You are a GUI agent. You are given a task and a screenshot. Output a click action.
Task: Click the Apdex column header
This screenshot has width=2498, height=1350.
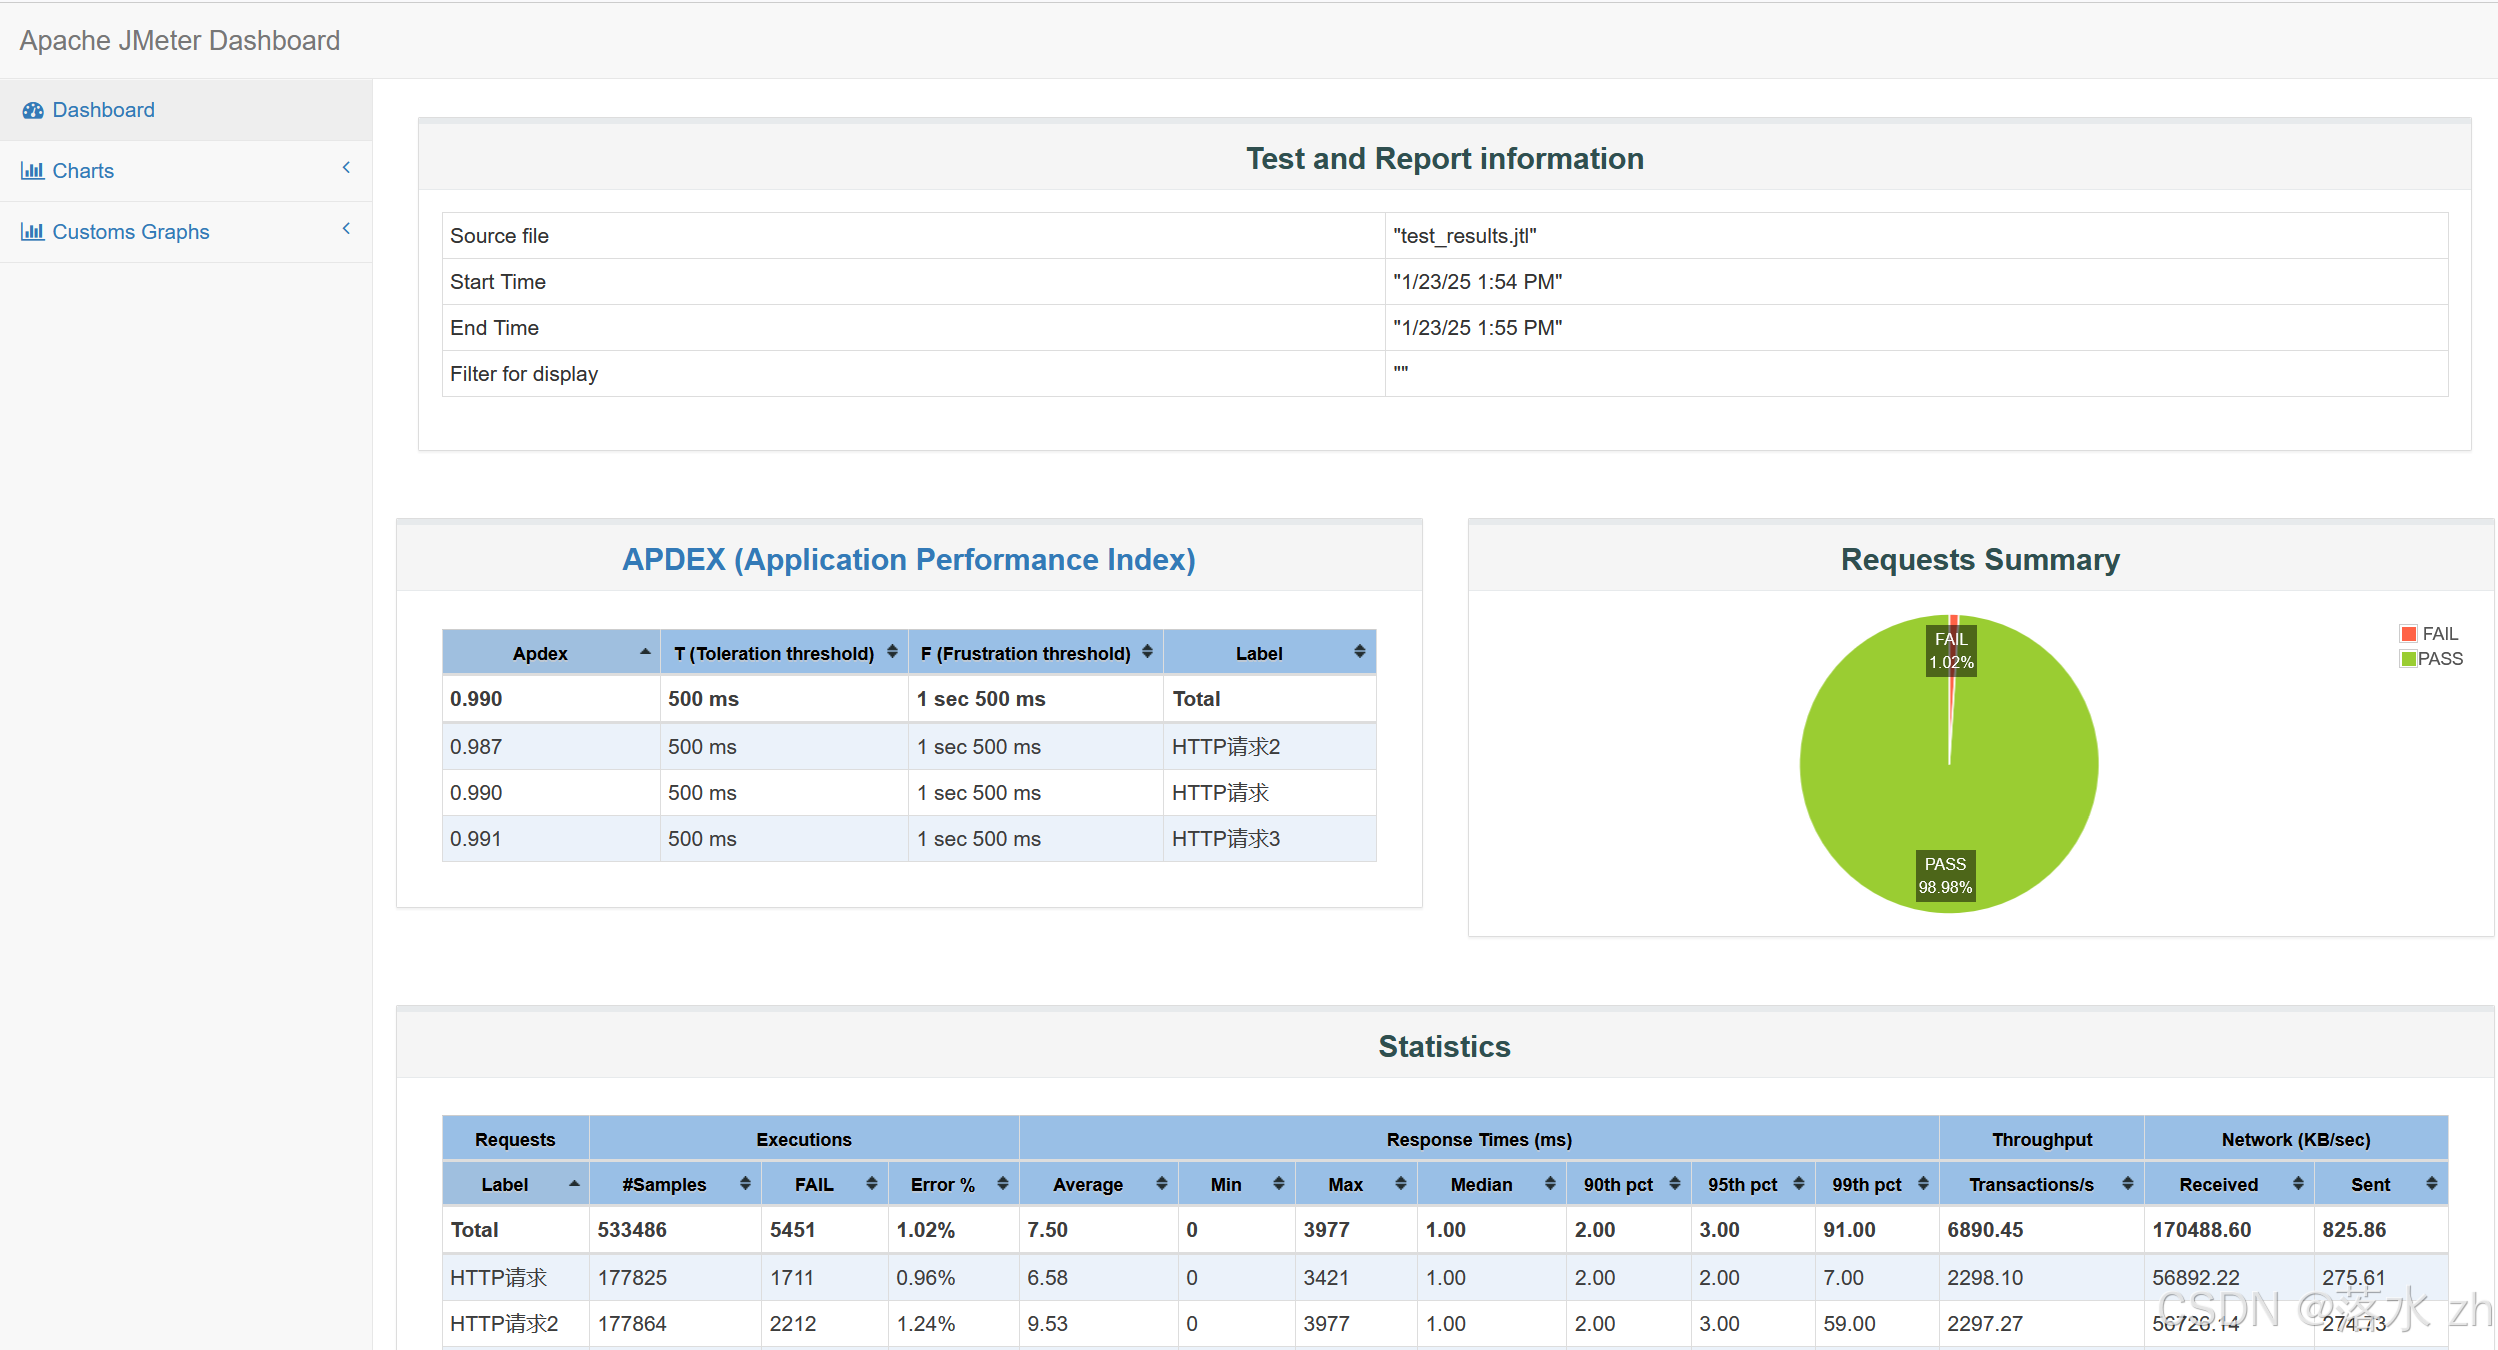(x=551, y=653)
